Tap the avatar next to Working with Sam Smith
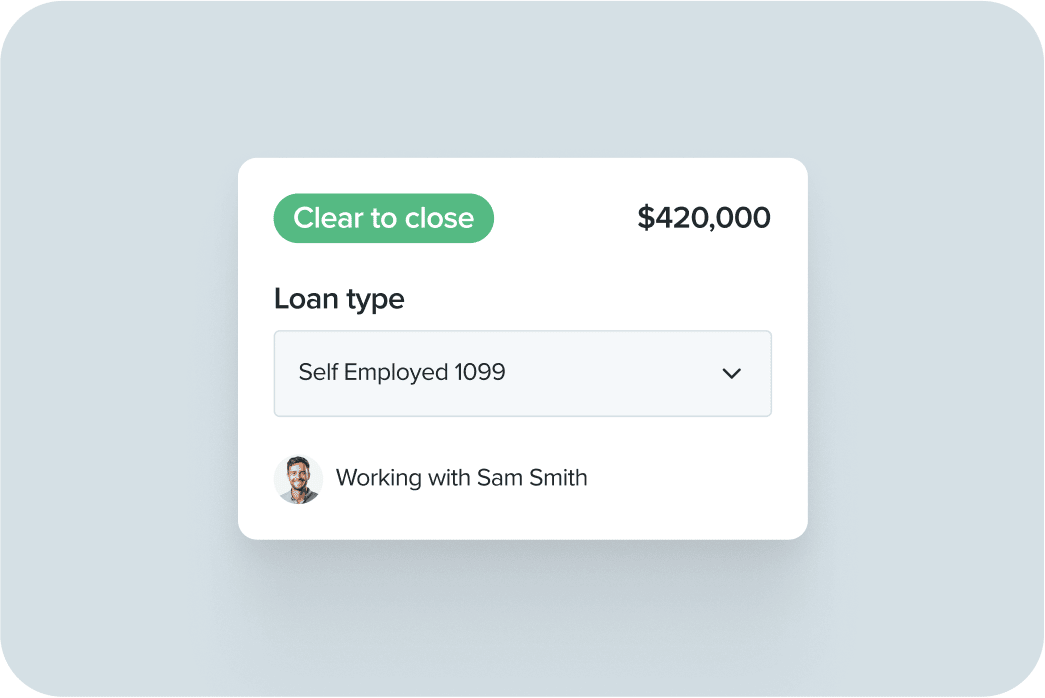 pyautogui.click(x=299, y=479)
